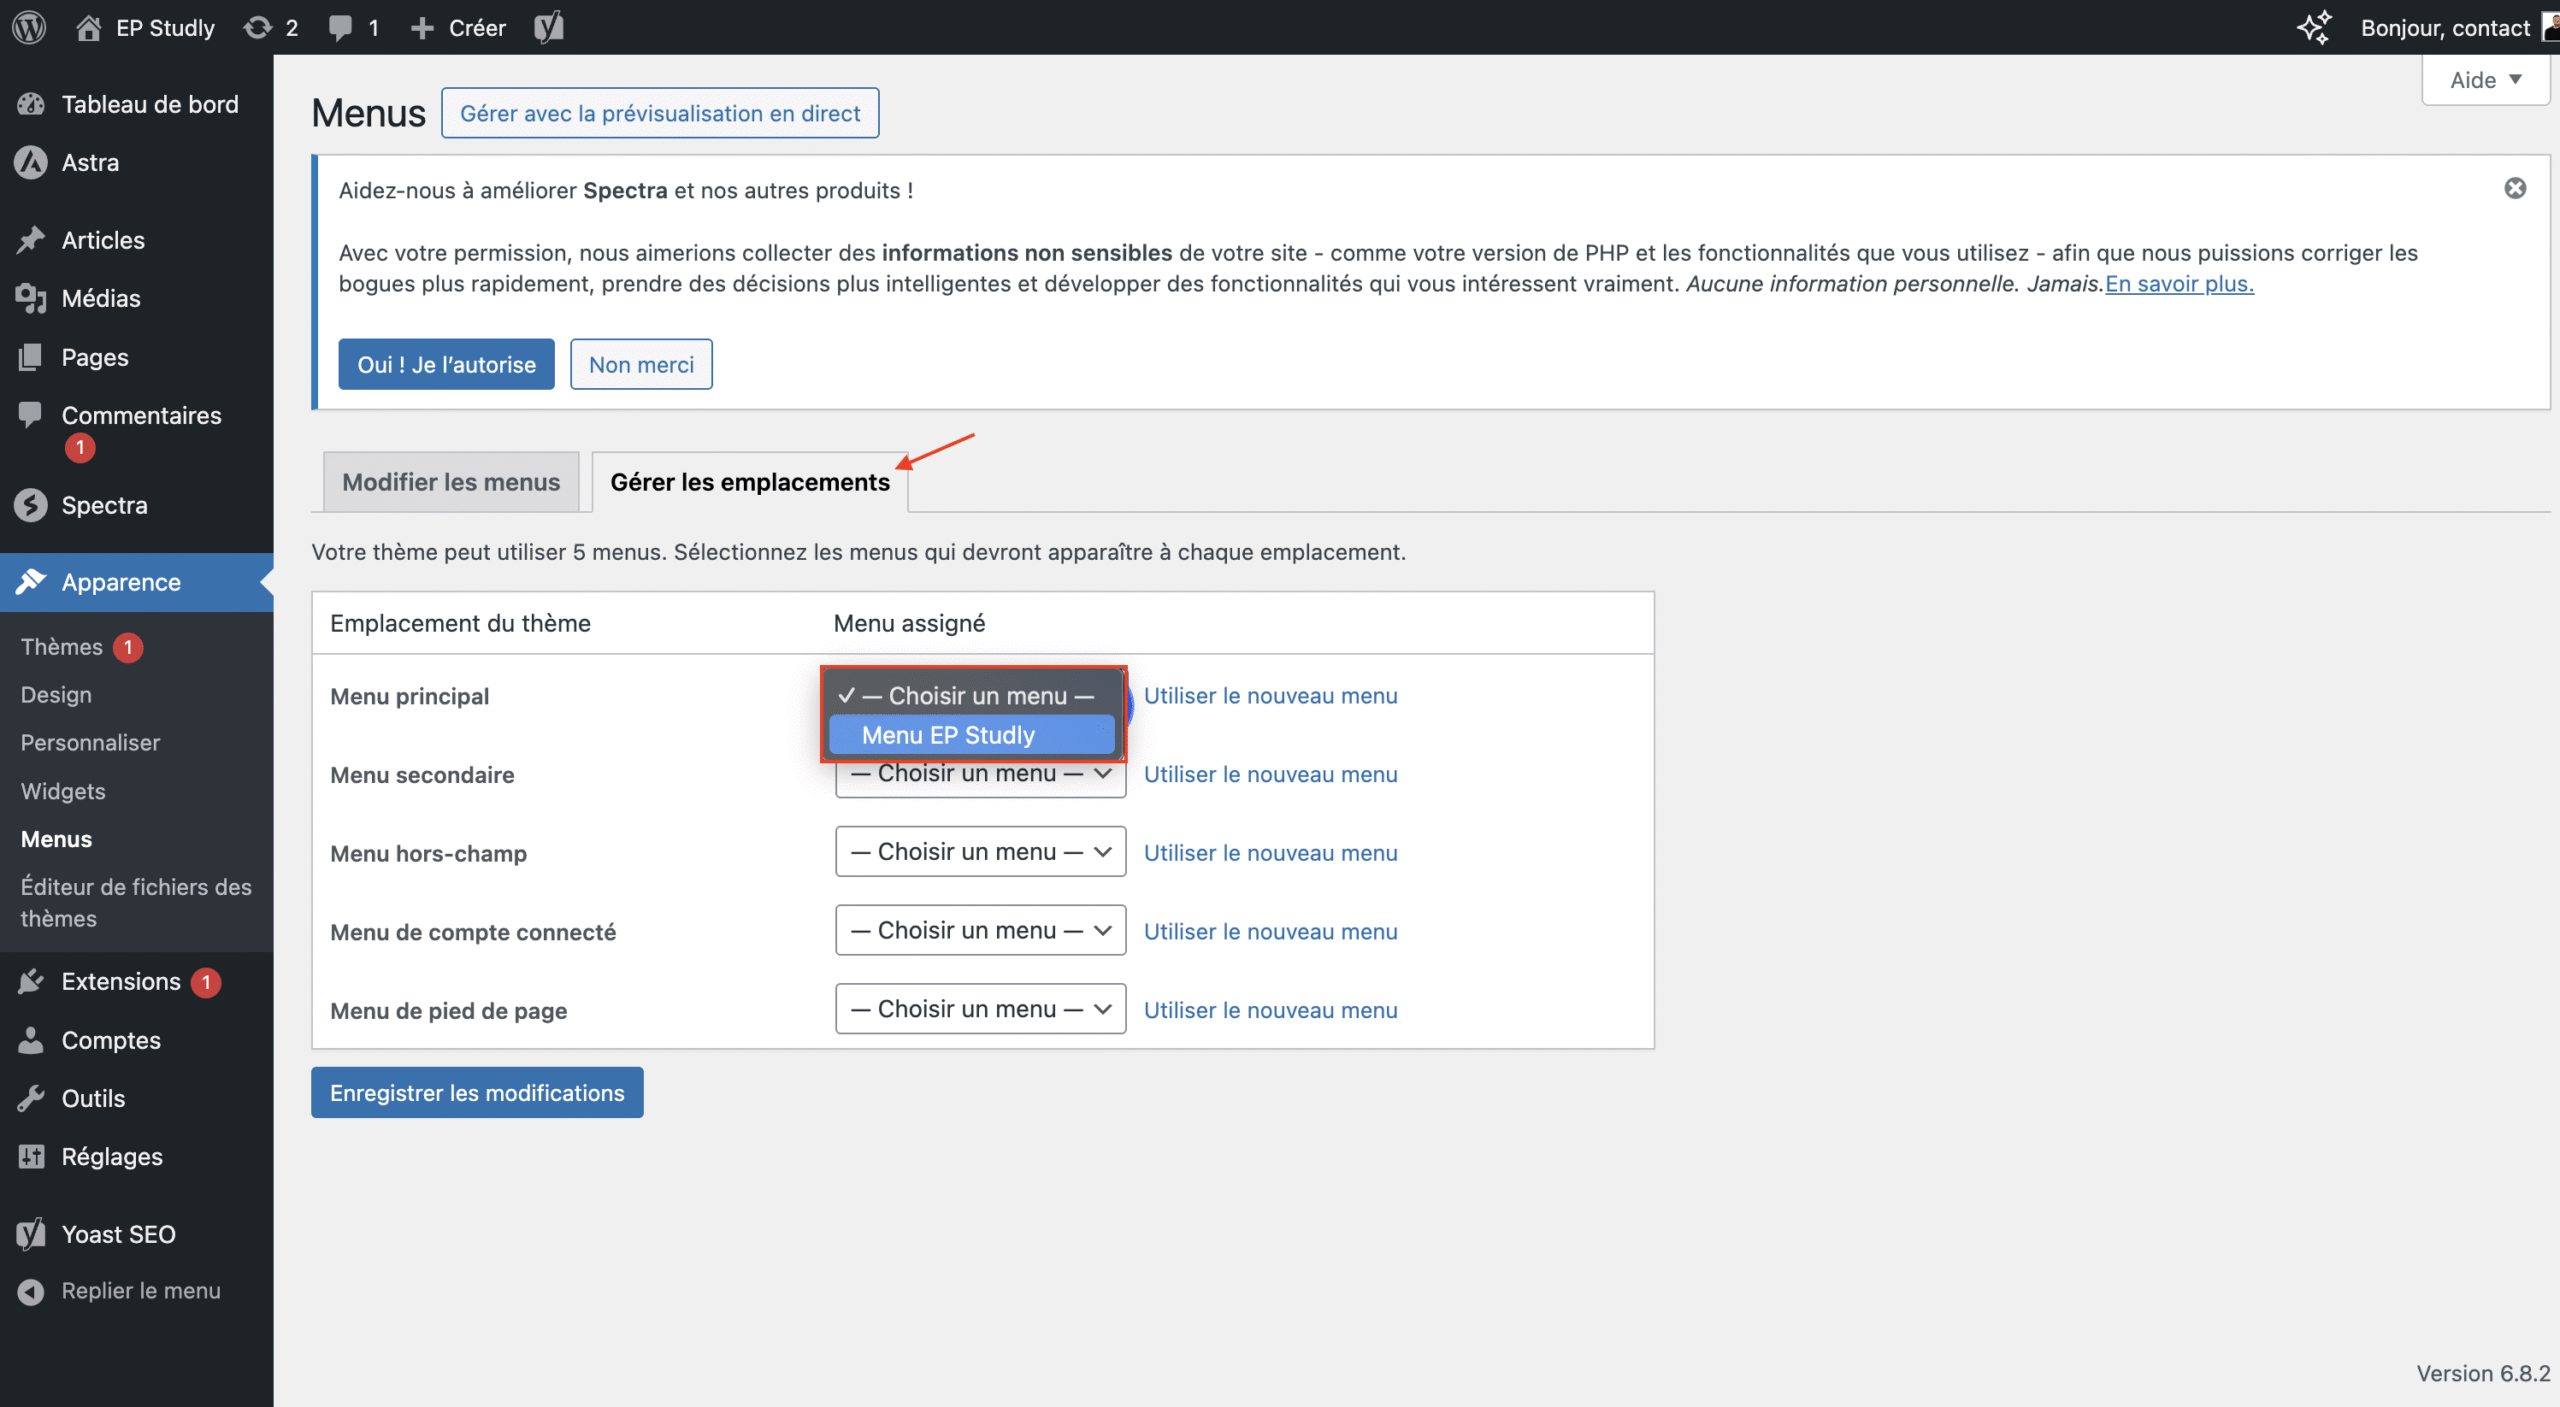This screenshot has width=2560, height=1407.
Task: Click Enregistrer les modifications button
Action: click(477, 1093)
